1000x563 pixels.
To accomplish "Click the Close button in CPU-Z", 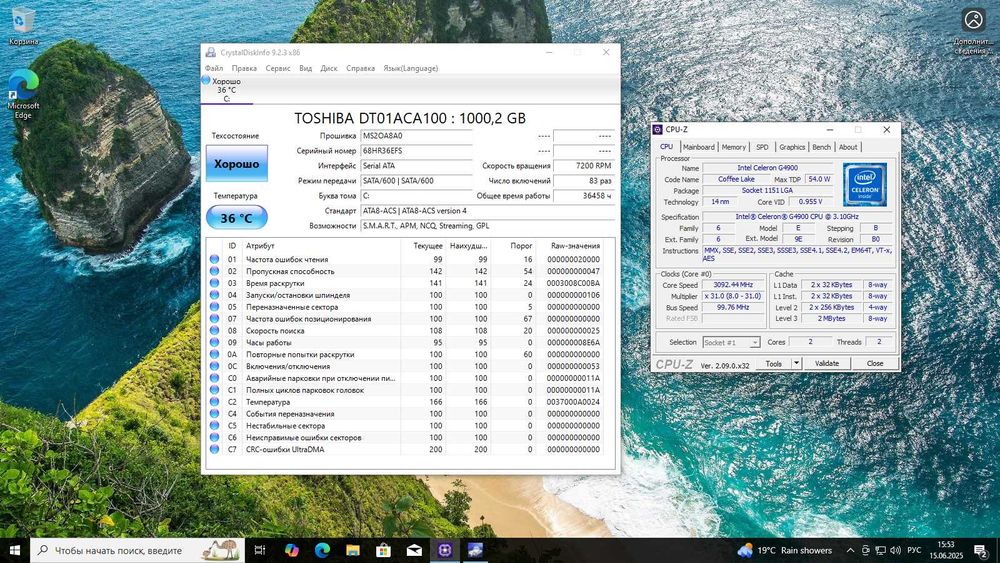I will [875, 363].
